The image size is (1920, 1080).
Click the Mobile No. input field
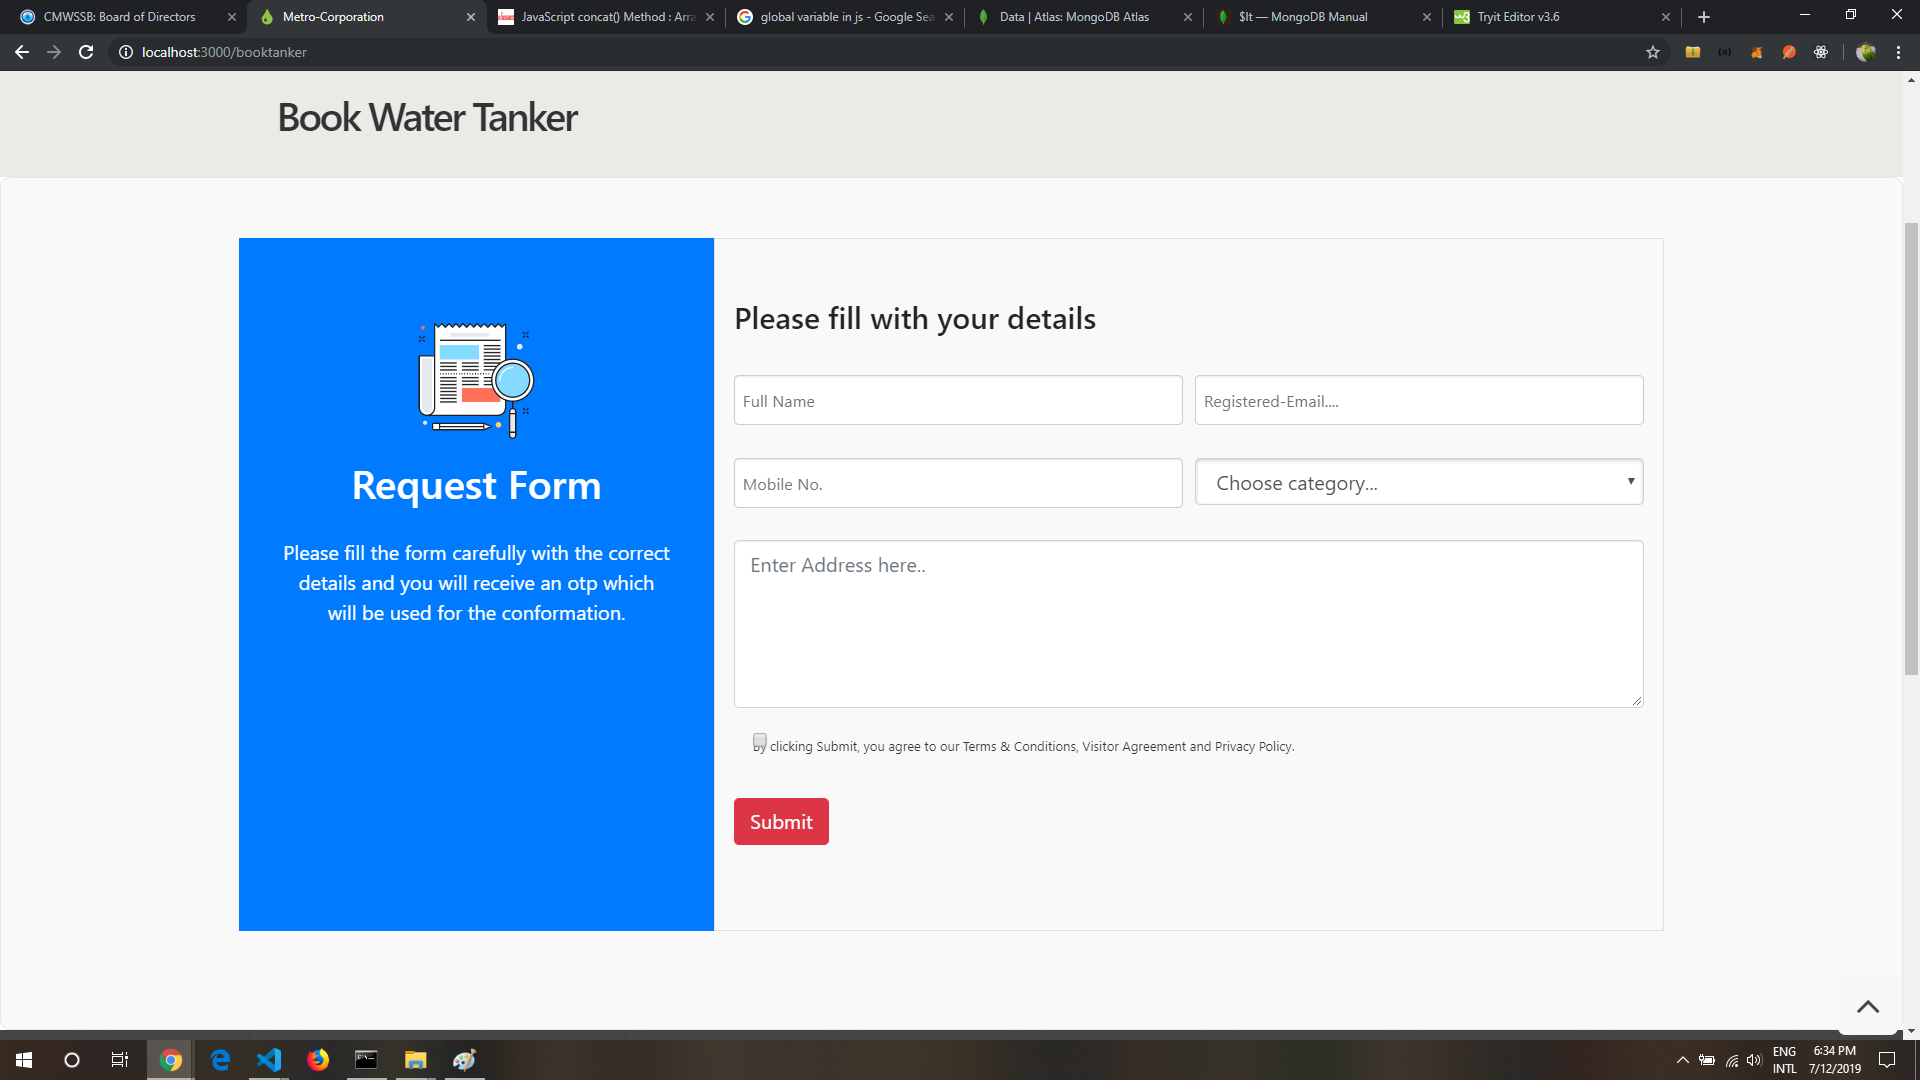tap(958, 483)
